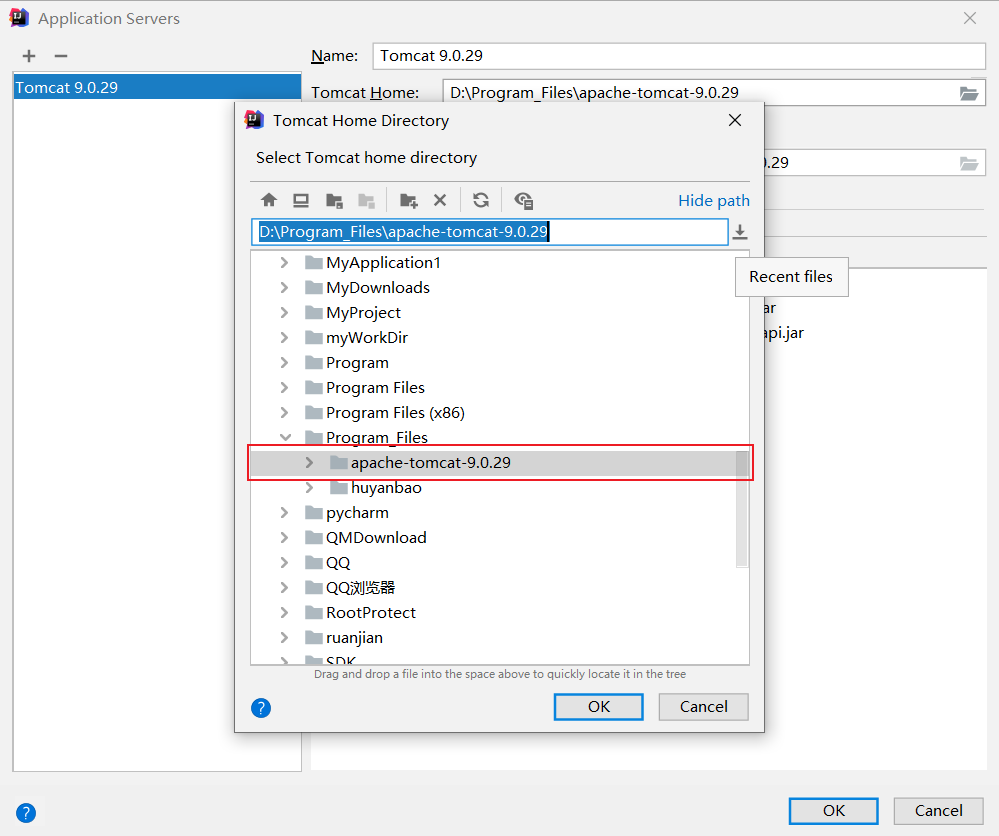
Task: Select the Program_Files folder row
Action: (x=500, y=437)
